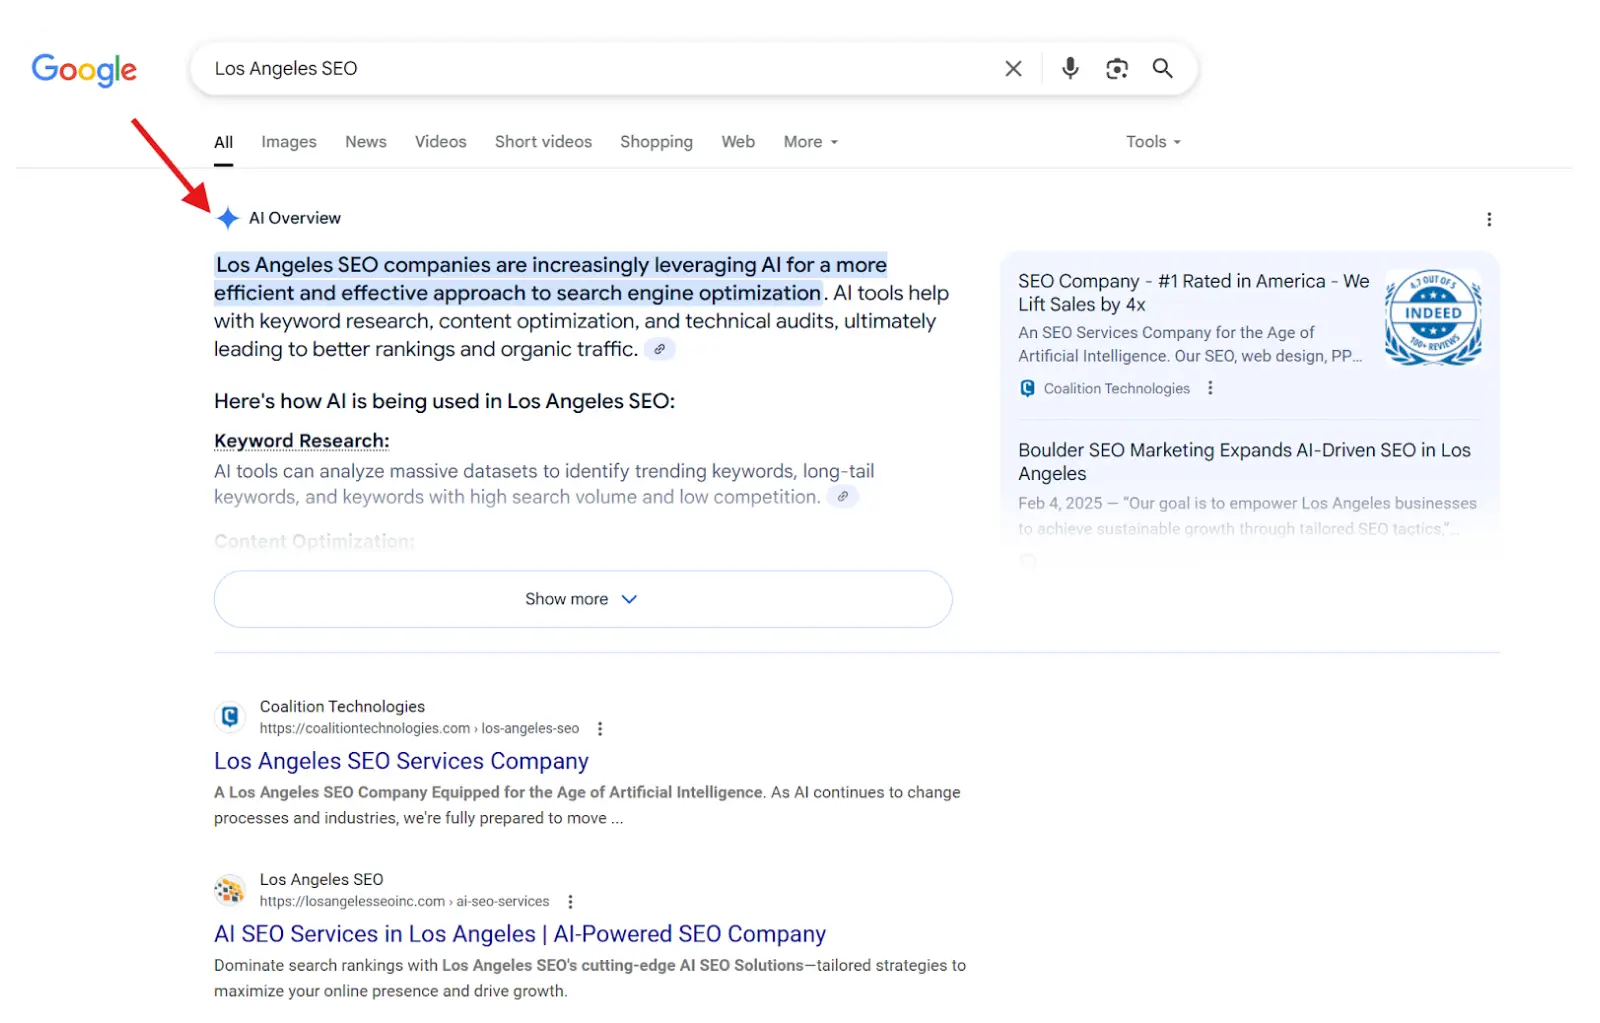Screen dimensions: 1600x1023
Task: Open the Tools dropdown
Action: [1153, 142]
